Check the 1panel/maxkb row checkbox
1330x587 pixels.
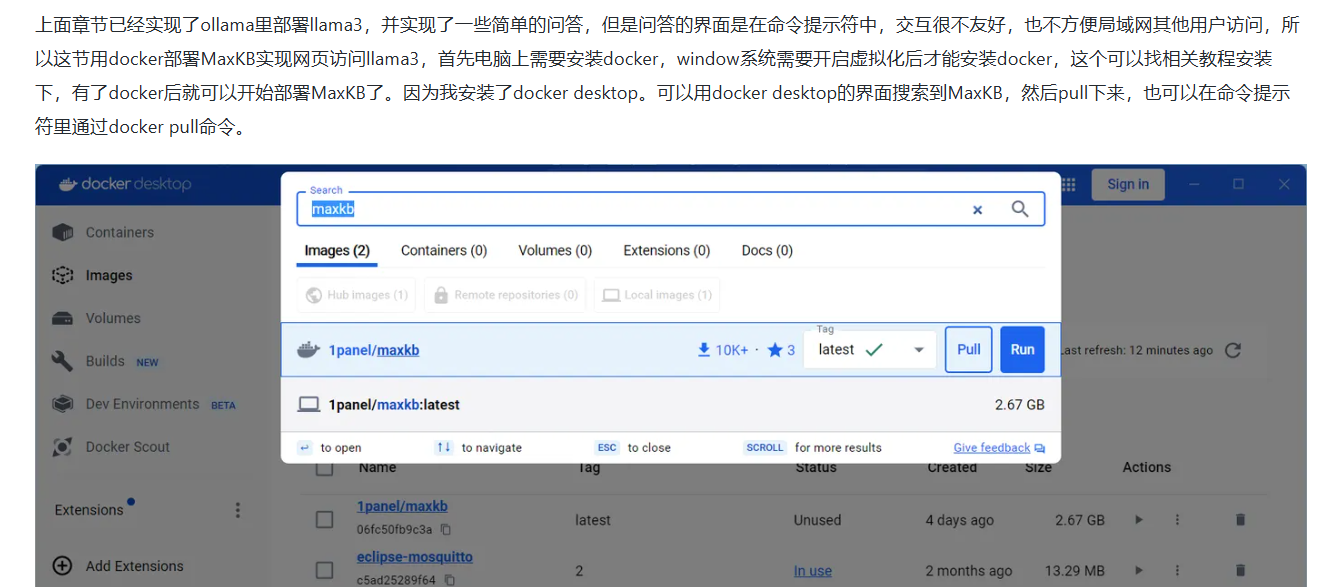tap(324, 520)
